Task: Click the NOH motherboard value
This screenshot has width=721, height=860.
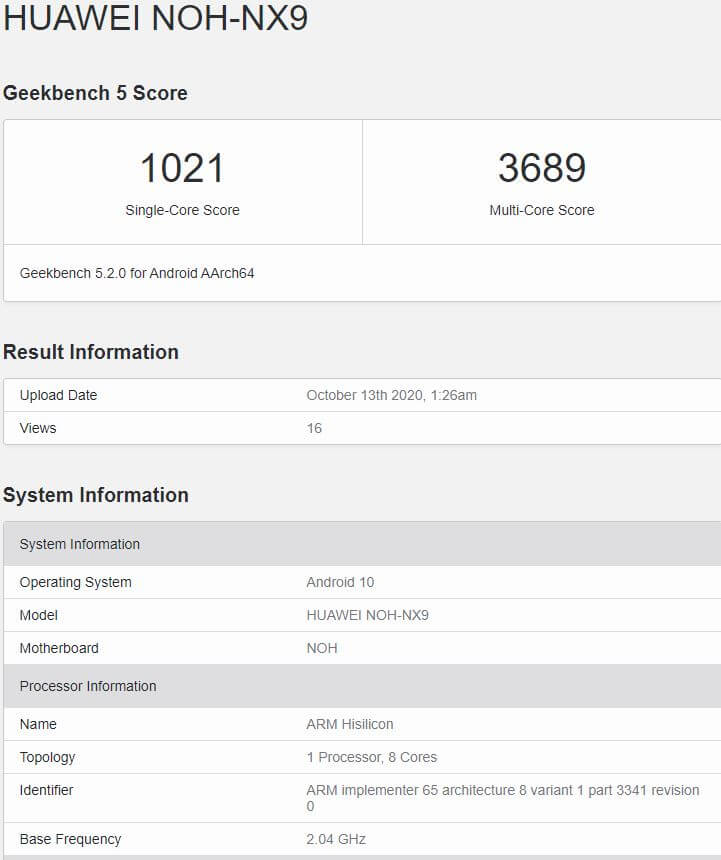Action: point(322,648)
